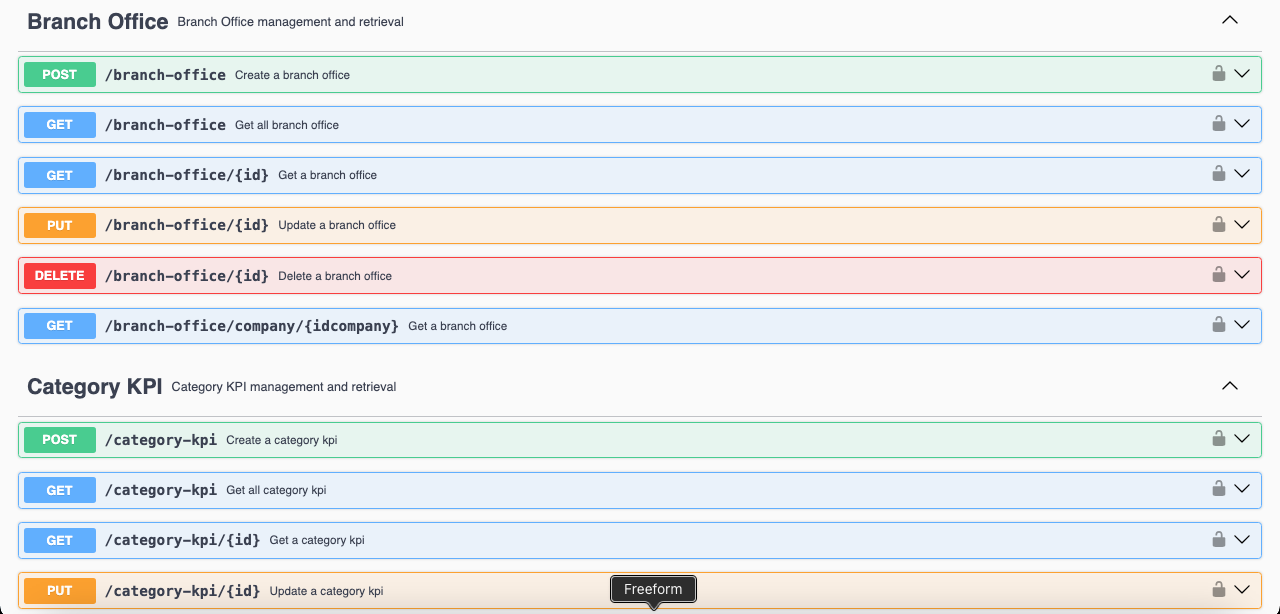Expand chevron for GET /branch-office/{id}
1280x614 pixels.
click(1242, 174)
